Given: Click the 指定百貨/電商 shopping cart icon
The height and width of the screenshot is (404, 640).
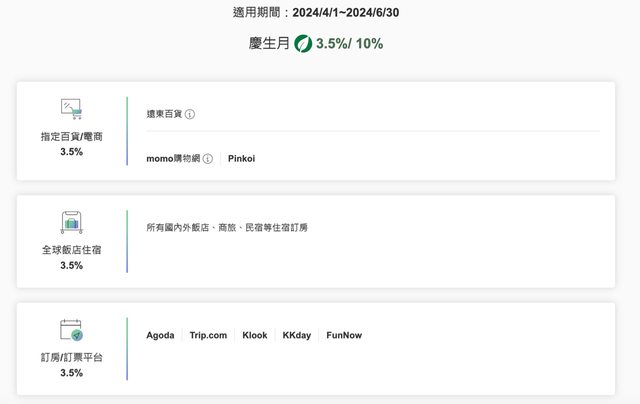Looking at the screenshot, I should (71, 110).
